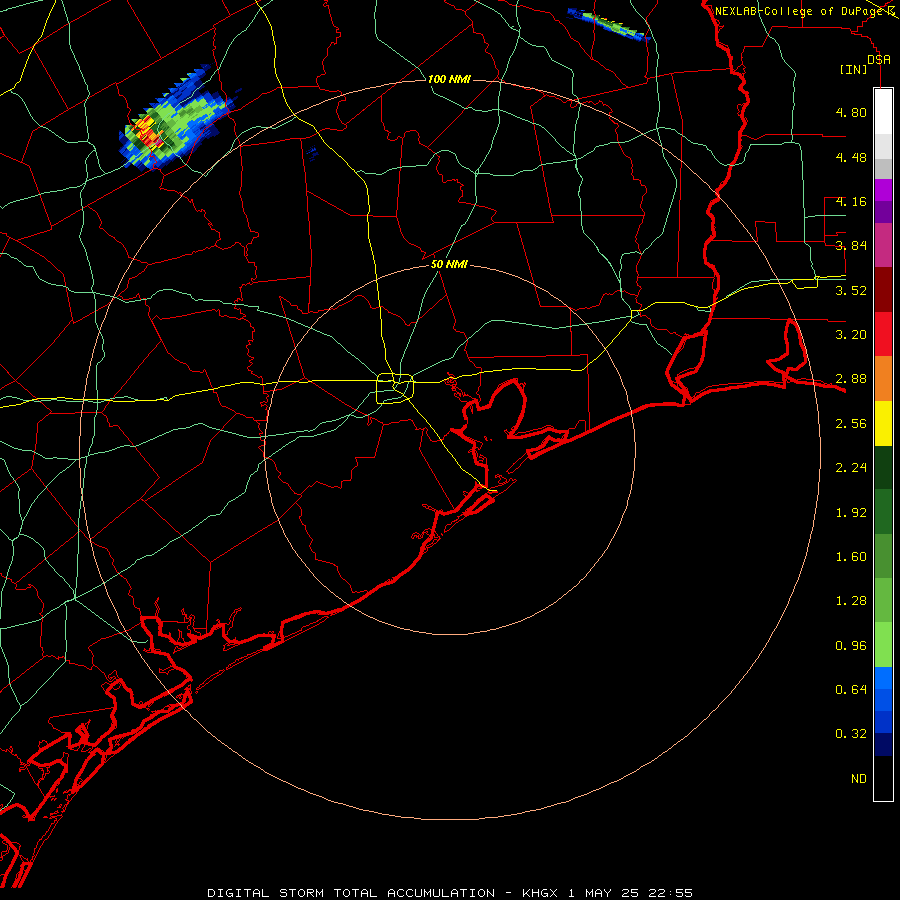Viewport: 900px width, 900px height.
Task: Click the yellow Houston loop highway outline
Action: click(x=395, y=388)
